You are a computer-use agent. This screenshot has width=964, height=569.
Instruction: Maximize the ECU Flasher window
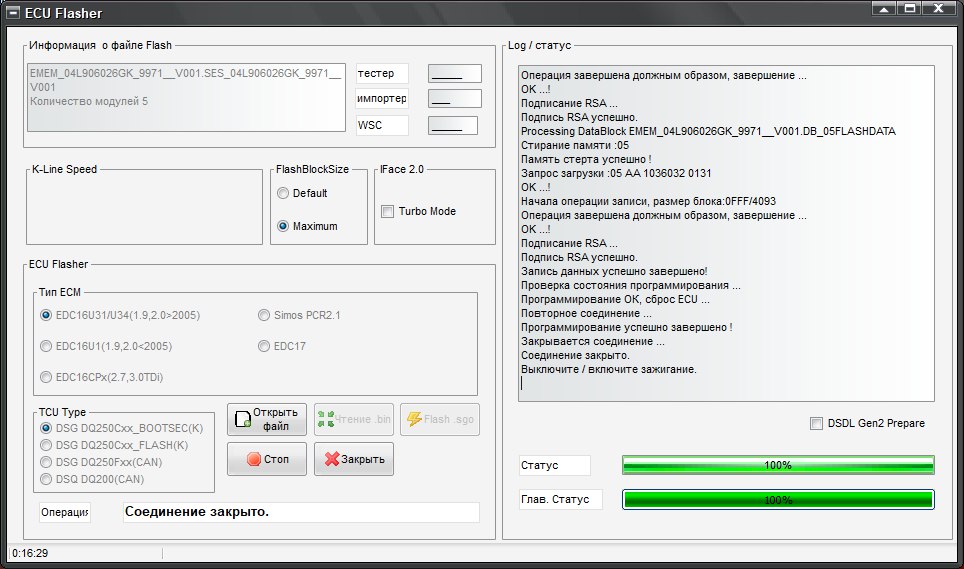tap(909, 9)
